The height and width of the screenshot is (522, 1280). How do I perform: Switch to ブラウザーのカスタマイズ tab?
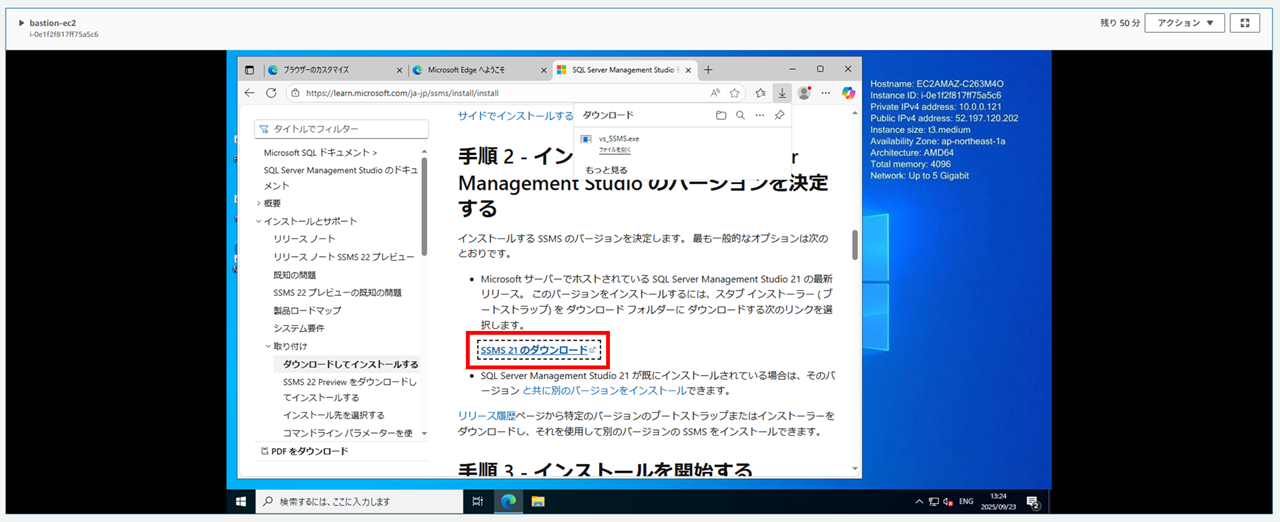coord(337,70)
